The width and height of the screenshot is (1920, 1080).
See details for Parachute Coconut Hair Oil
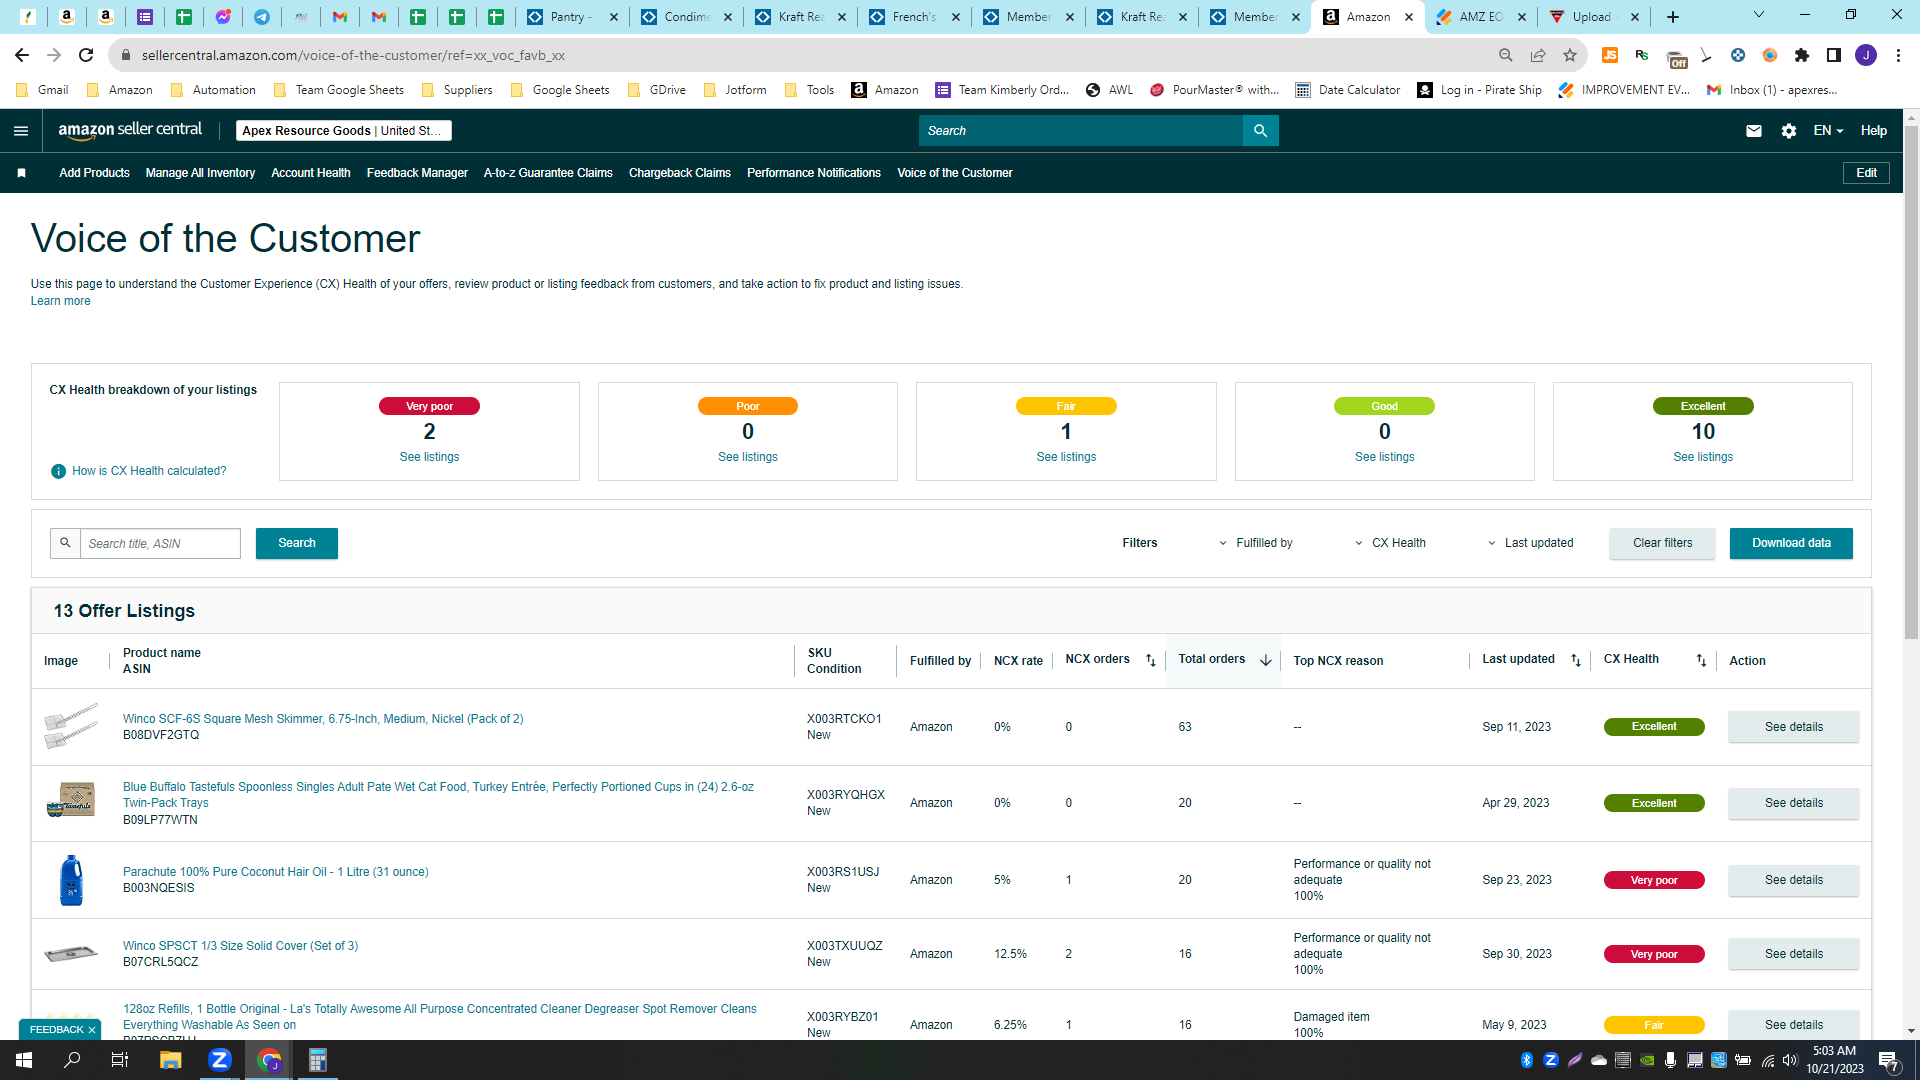tap(1793, 880)
